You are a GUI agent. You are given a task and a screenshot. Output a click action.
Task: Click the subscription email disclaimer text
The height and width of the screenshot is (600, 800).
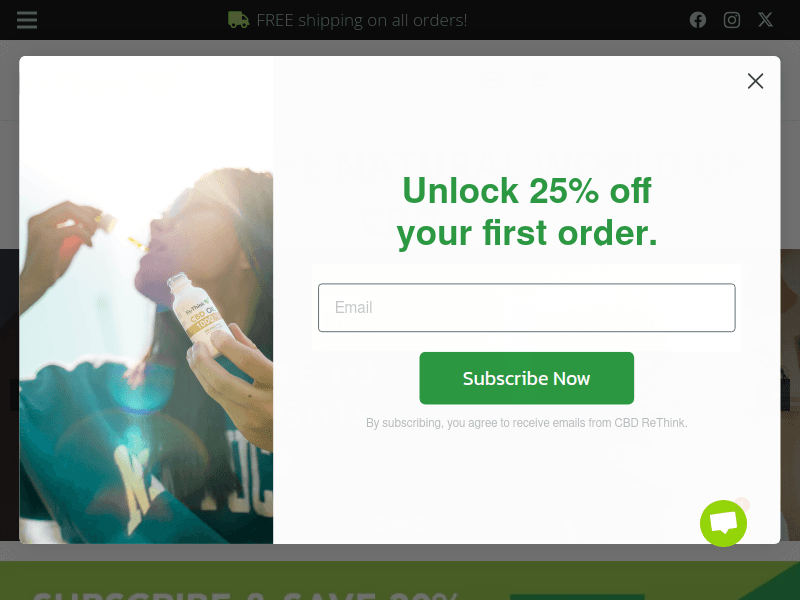(x=527, y=423)
